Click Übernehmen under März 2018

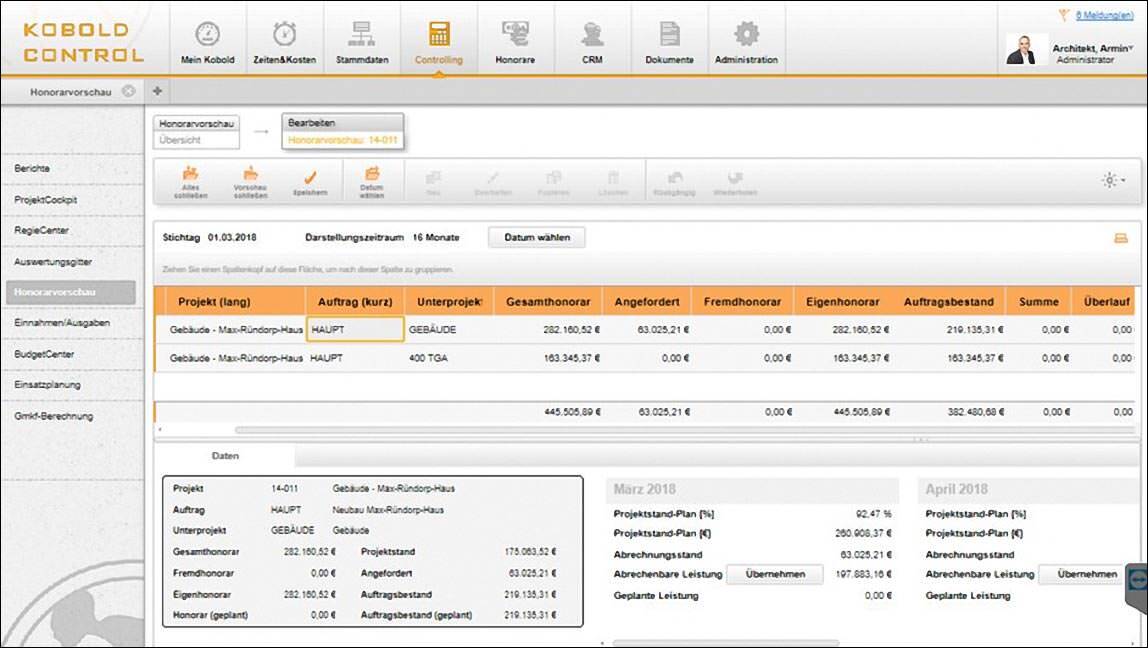775,574
